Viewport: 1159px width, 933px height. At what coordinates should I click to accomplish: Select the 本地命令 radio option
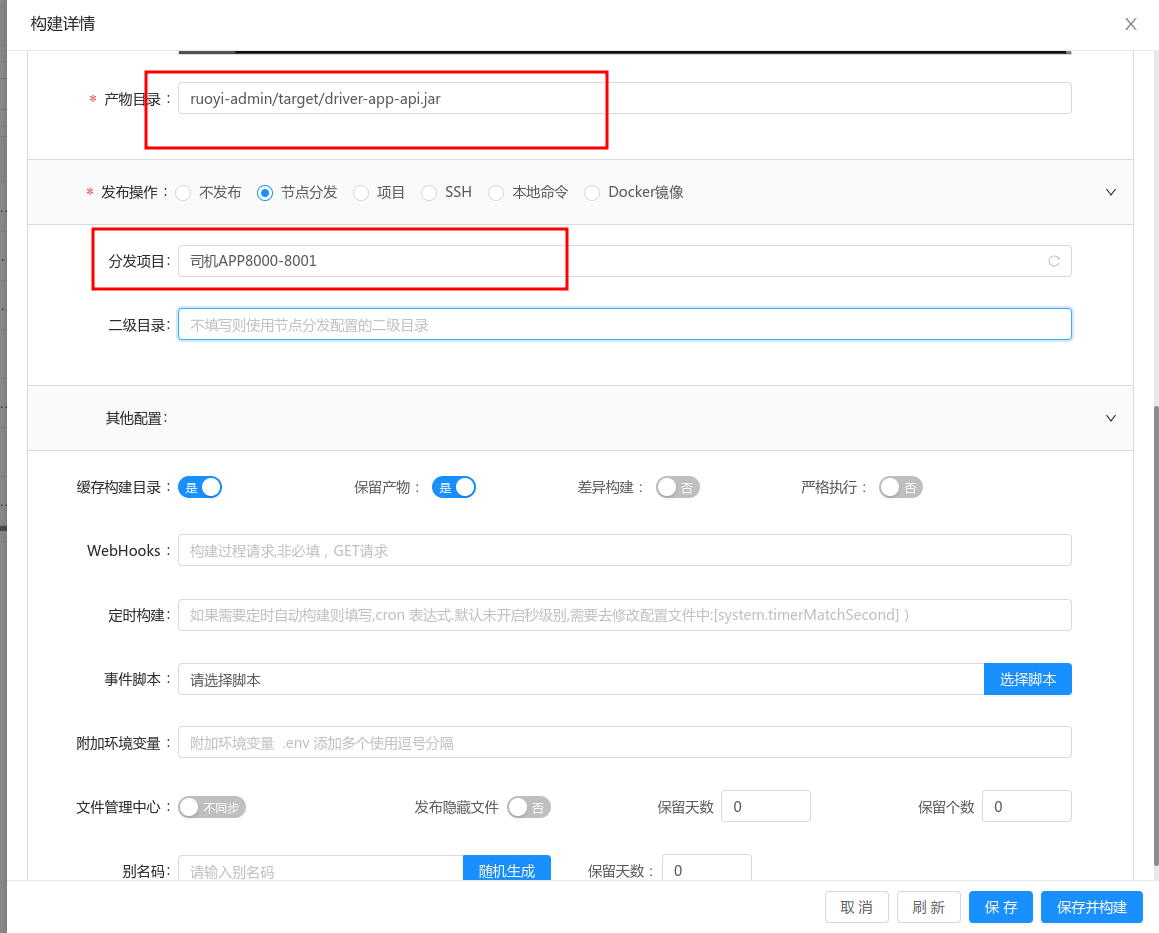point(496,193)
